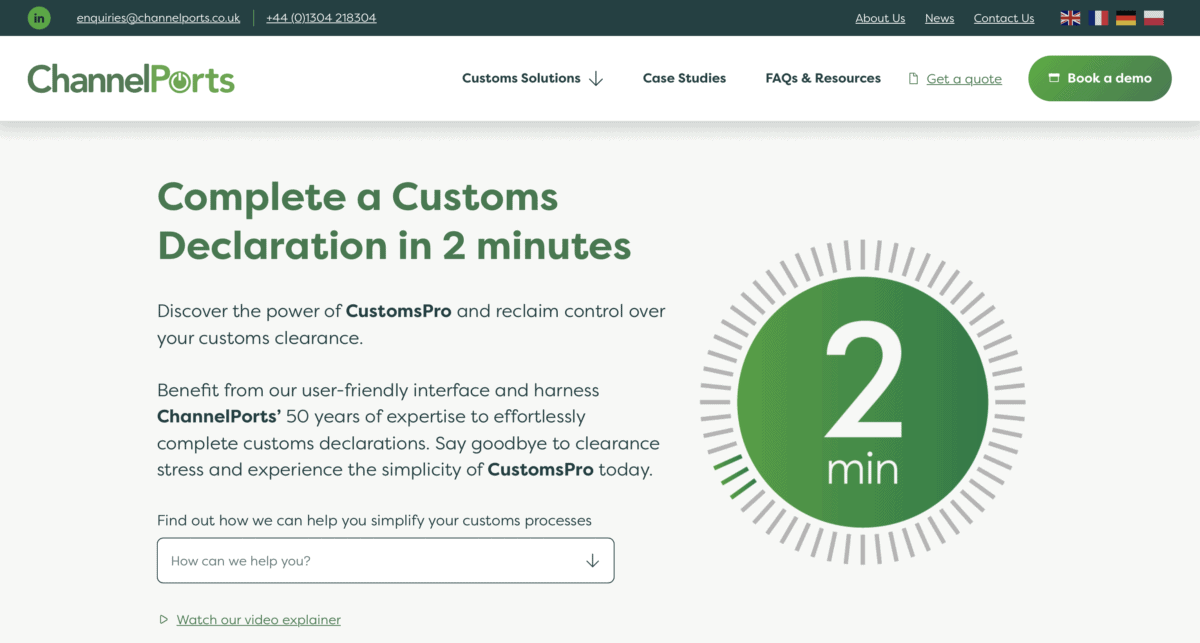The height and width of the screenshot is (643, 1200).
Task: Go to FAQs & Resources
Action: pos(823,78)
